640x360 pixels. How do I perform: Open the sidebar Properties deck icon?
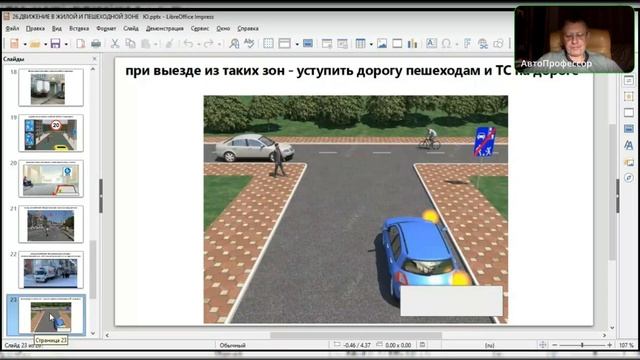pos(629,80)
